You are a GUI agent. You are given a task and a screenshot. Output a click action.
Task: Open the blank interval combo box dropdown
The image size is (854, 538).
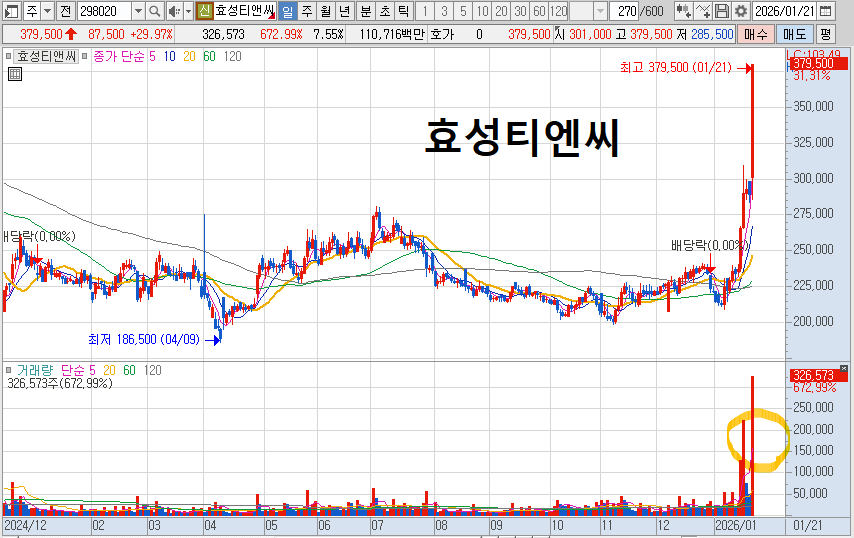coord(600,11)
